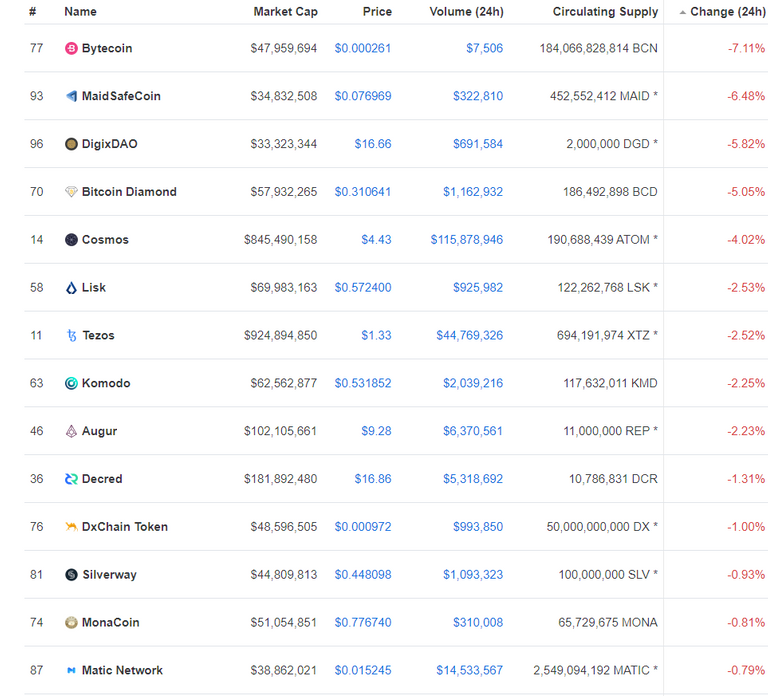
Task: Select Bitcoin Diamond market cap $57,932,265
Action: tap(284, 192)
